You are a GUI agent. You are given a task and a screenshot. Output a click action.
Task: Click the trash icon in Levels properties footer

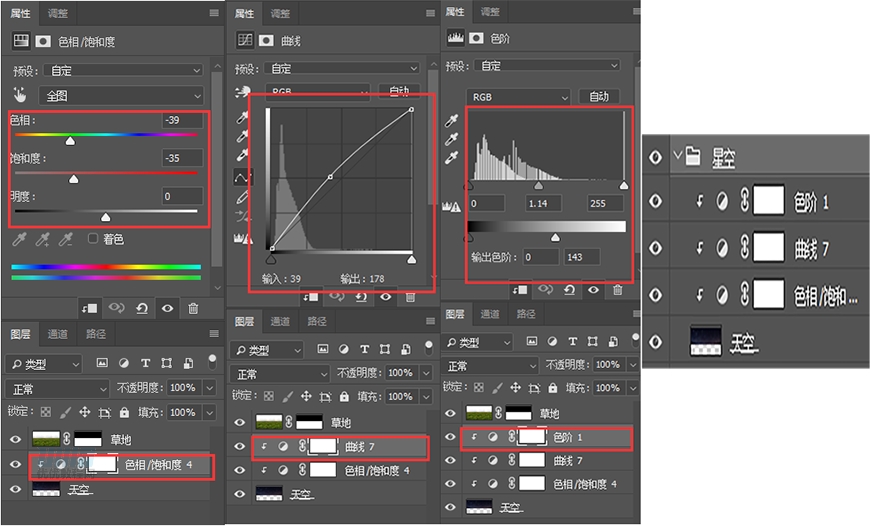[x=618, y=290]
